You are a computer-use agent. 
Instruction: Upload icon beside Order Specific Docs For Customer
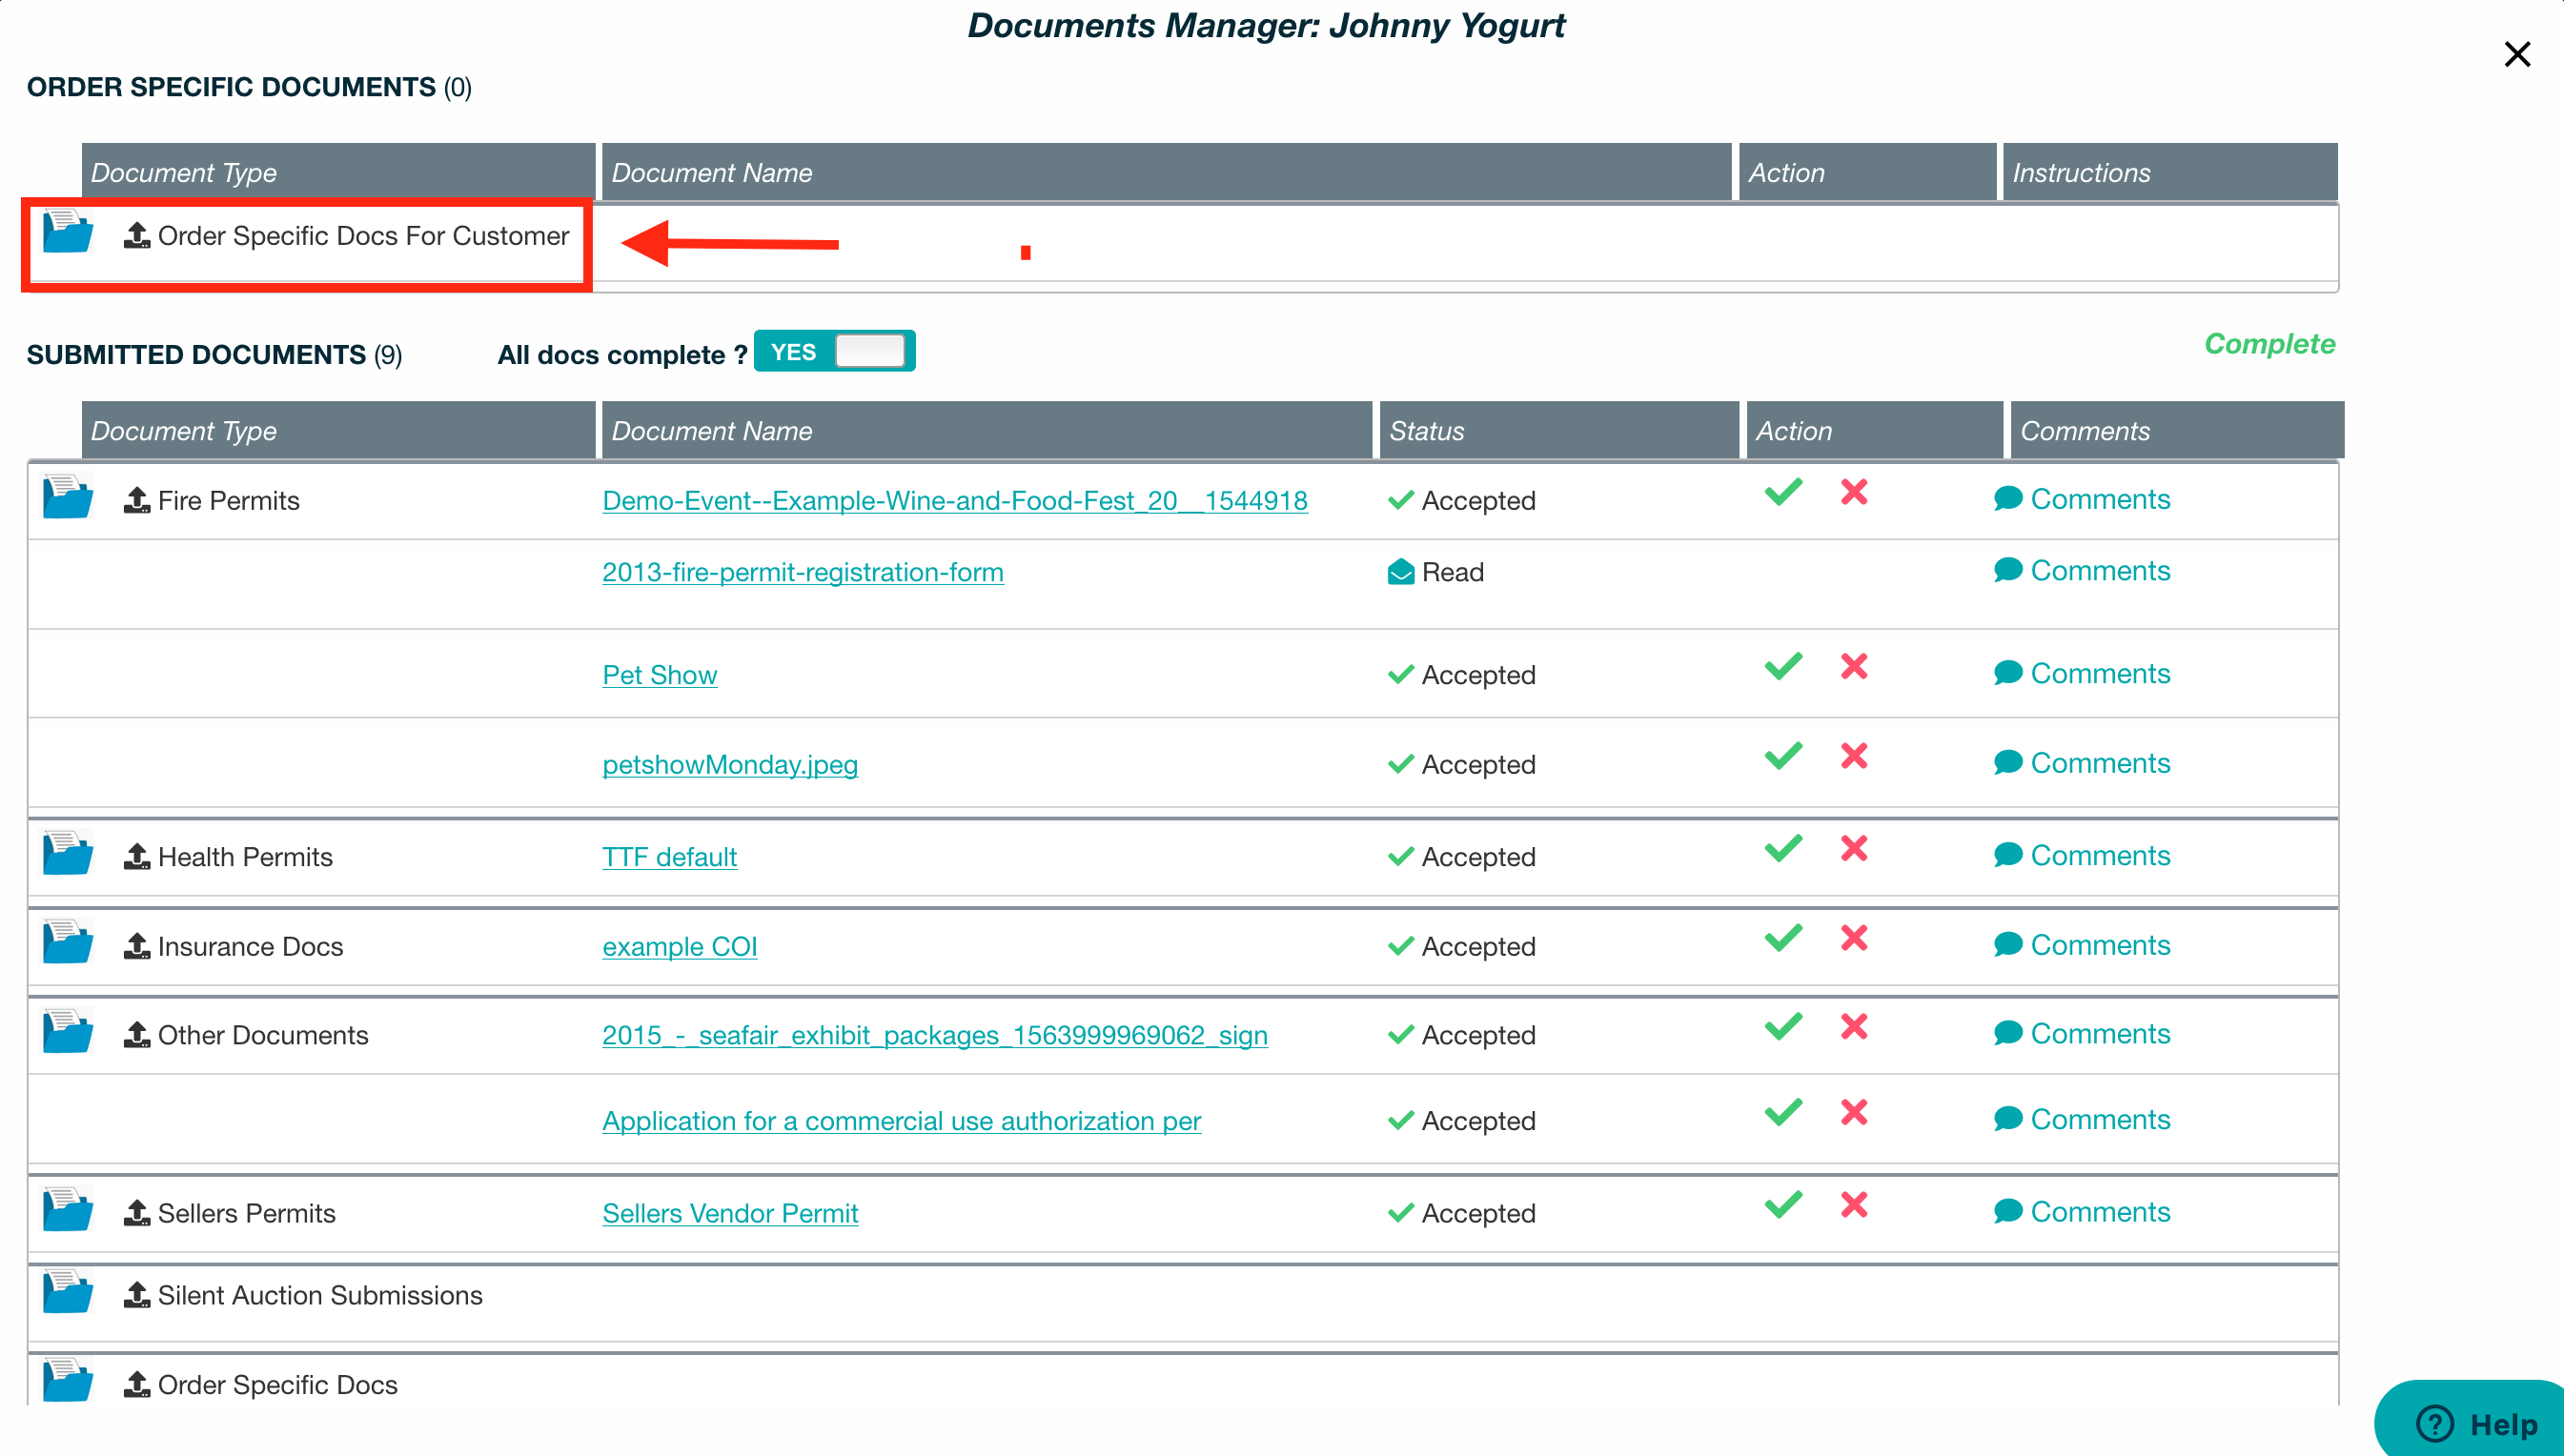click(x=137, y=236)
